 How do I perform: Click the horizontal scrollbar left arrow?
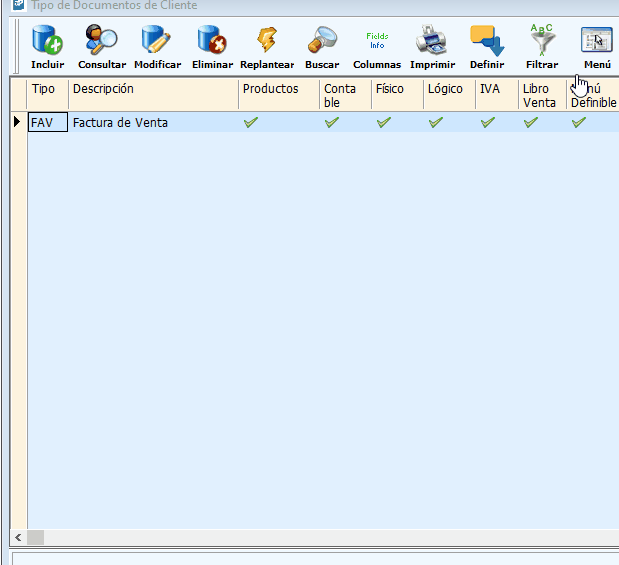17,537
